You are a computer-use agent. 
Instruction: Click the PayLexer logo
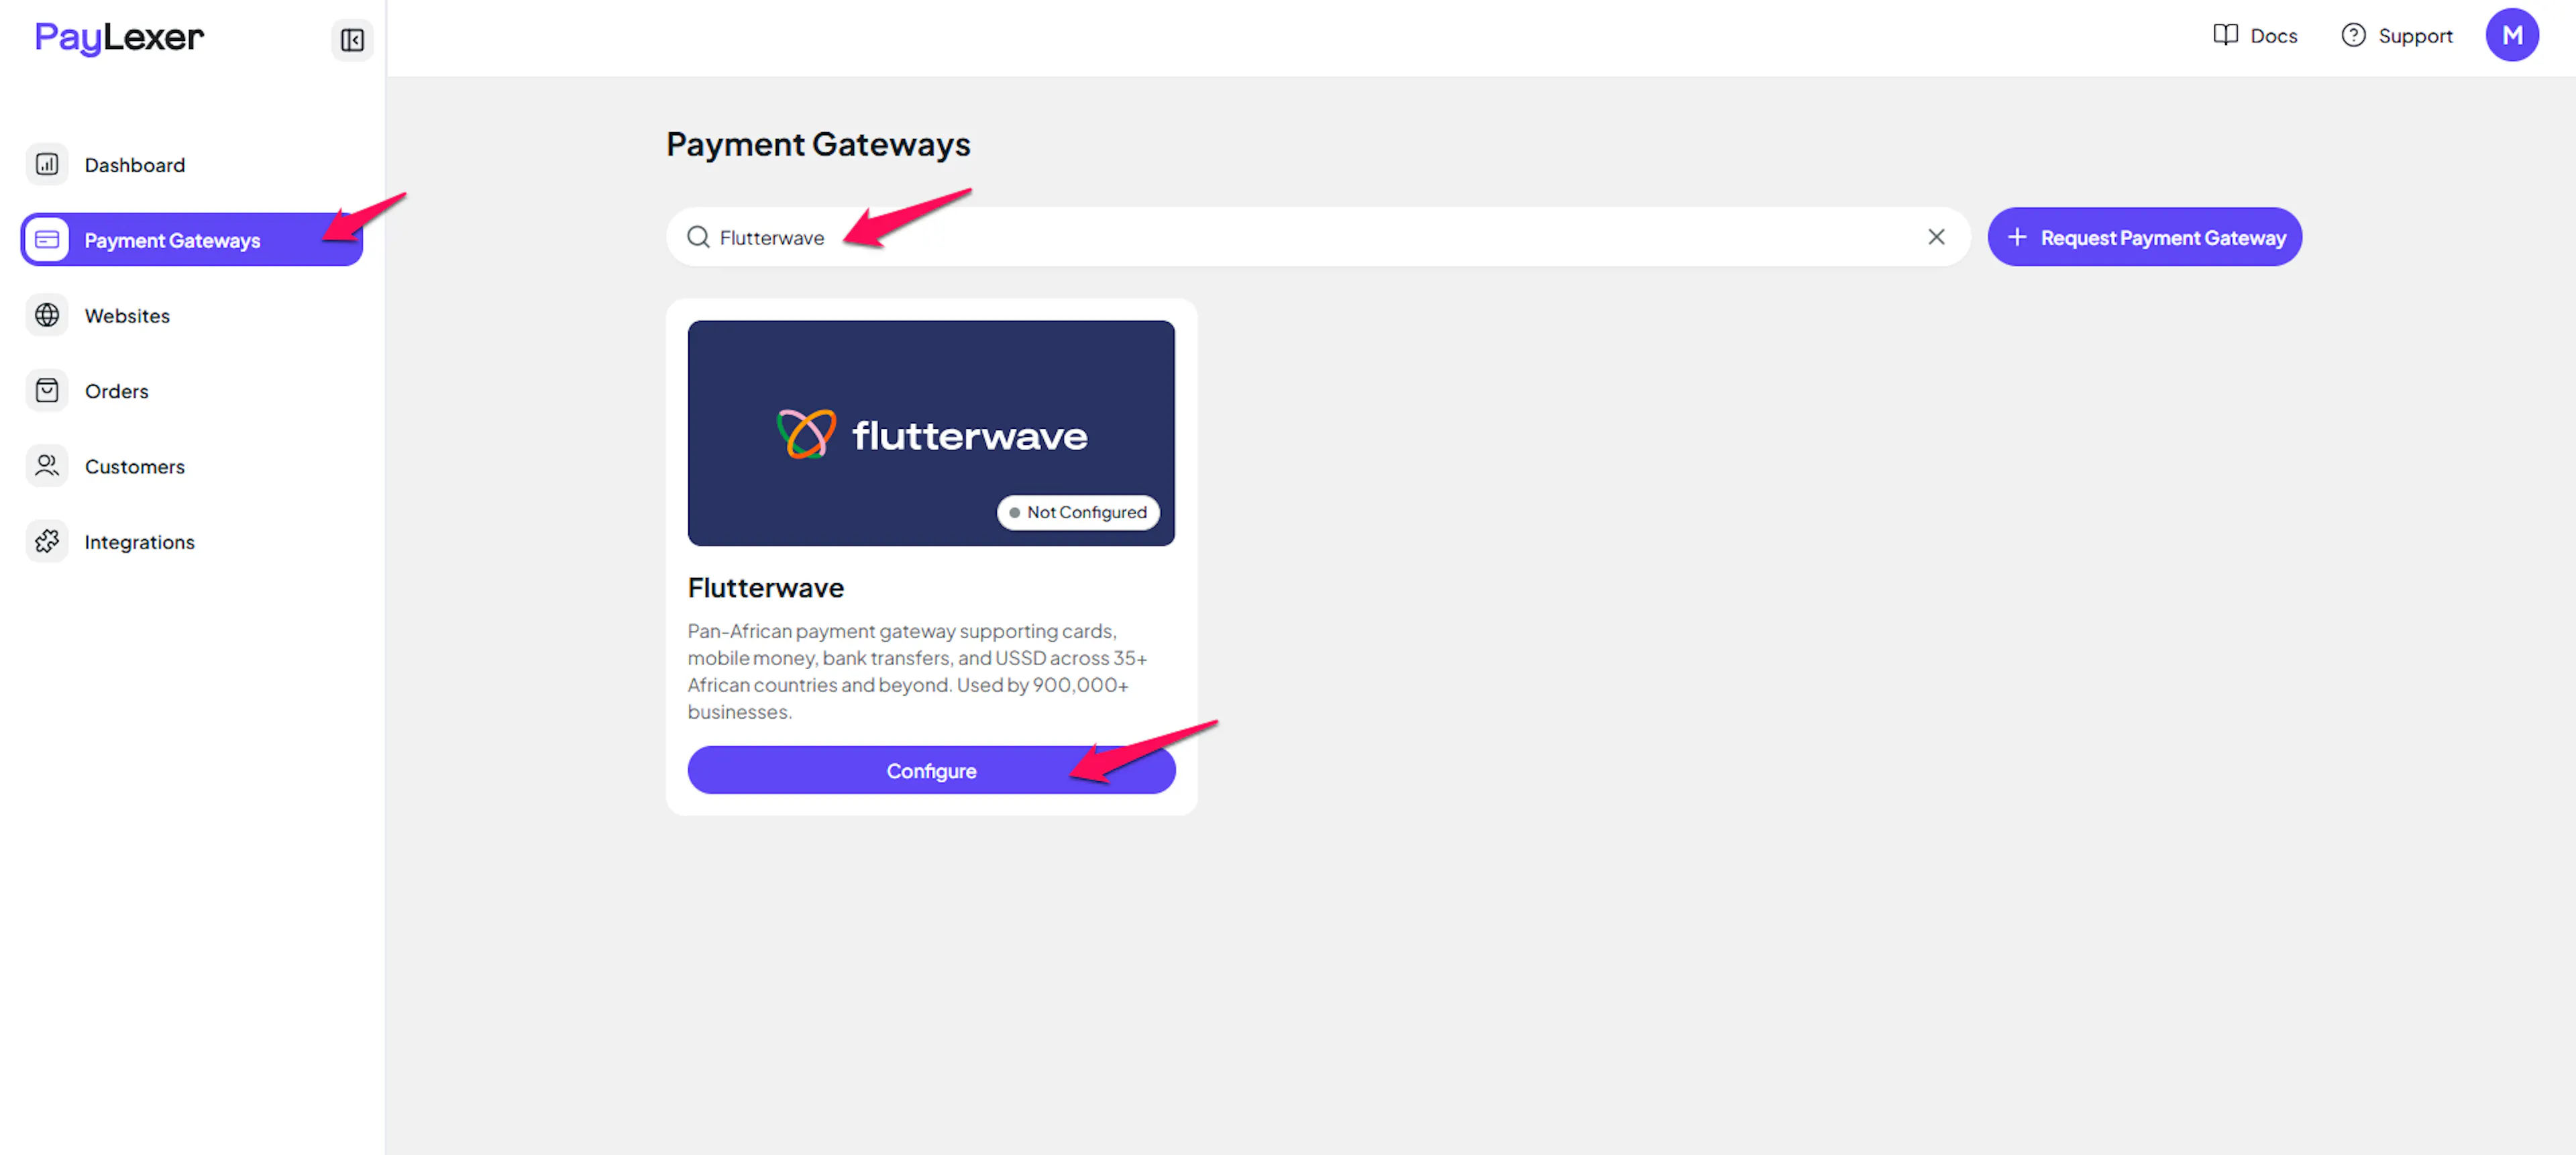point(119,38)
